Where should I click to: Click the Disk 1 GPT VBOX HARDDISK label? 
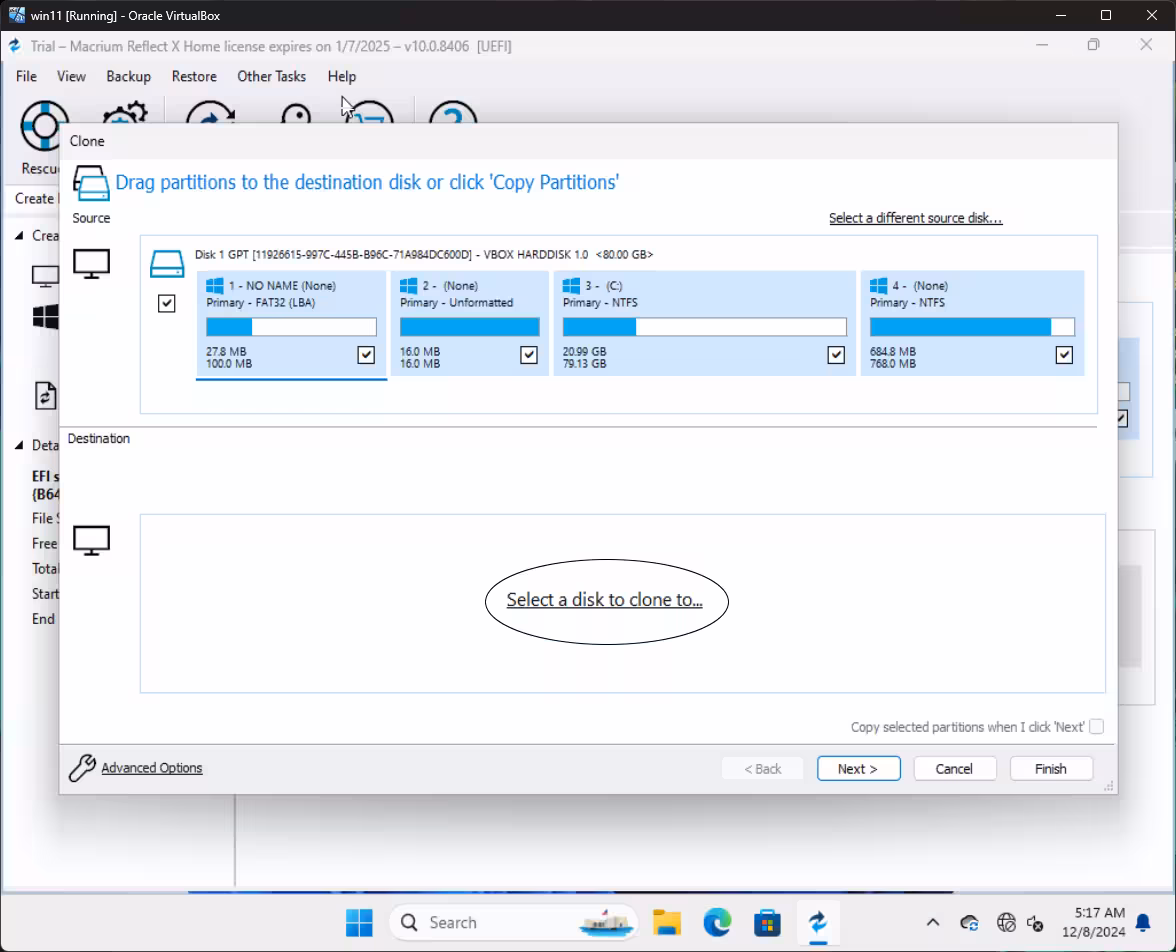pyautogui.click(x=424, y=254)
